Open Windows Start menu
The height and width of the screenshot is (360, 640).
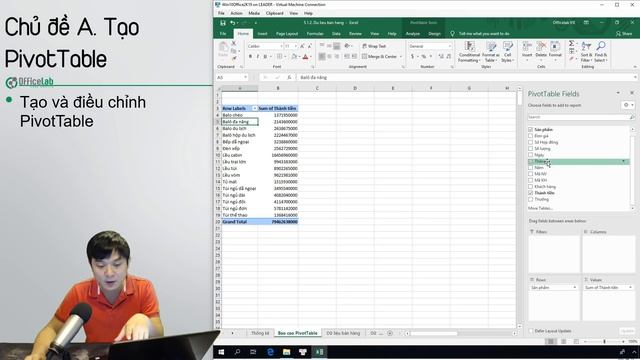click(x=221, y=352)
